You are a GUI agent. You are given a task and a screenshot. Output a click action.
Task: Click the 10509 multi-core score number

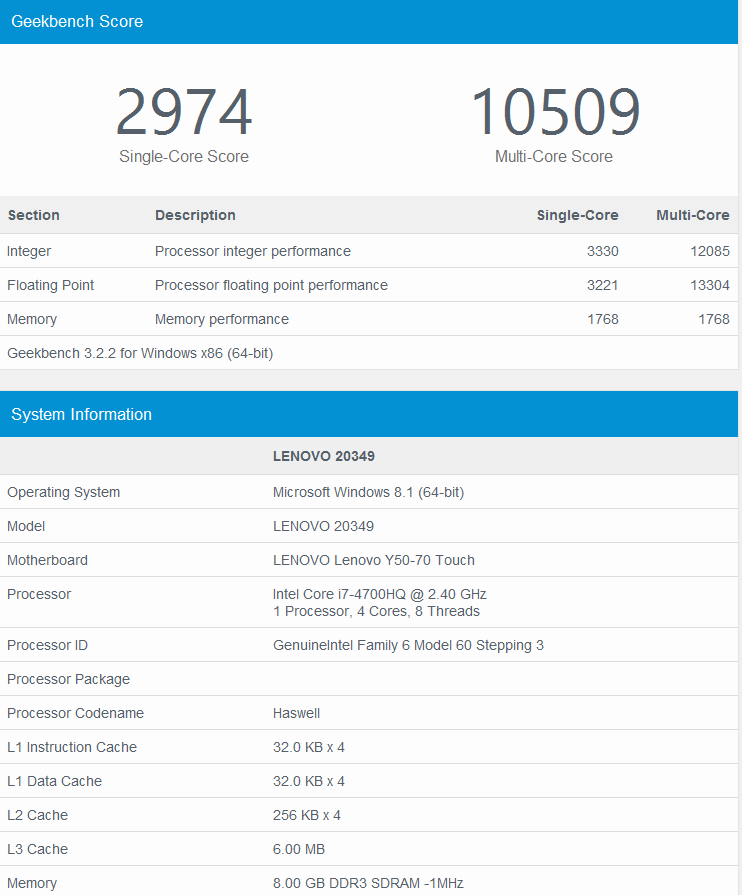[554, 113]
